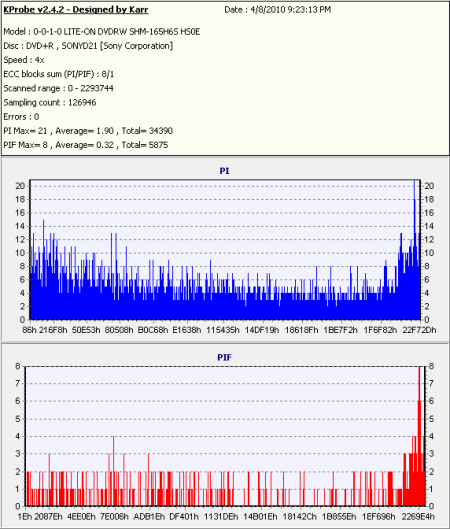This screenshot has width=450, height=529.
Task: Click the Model LITE-ON DVDRW line
Action: point(102,32)
